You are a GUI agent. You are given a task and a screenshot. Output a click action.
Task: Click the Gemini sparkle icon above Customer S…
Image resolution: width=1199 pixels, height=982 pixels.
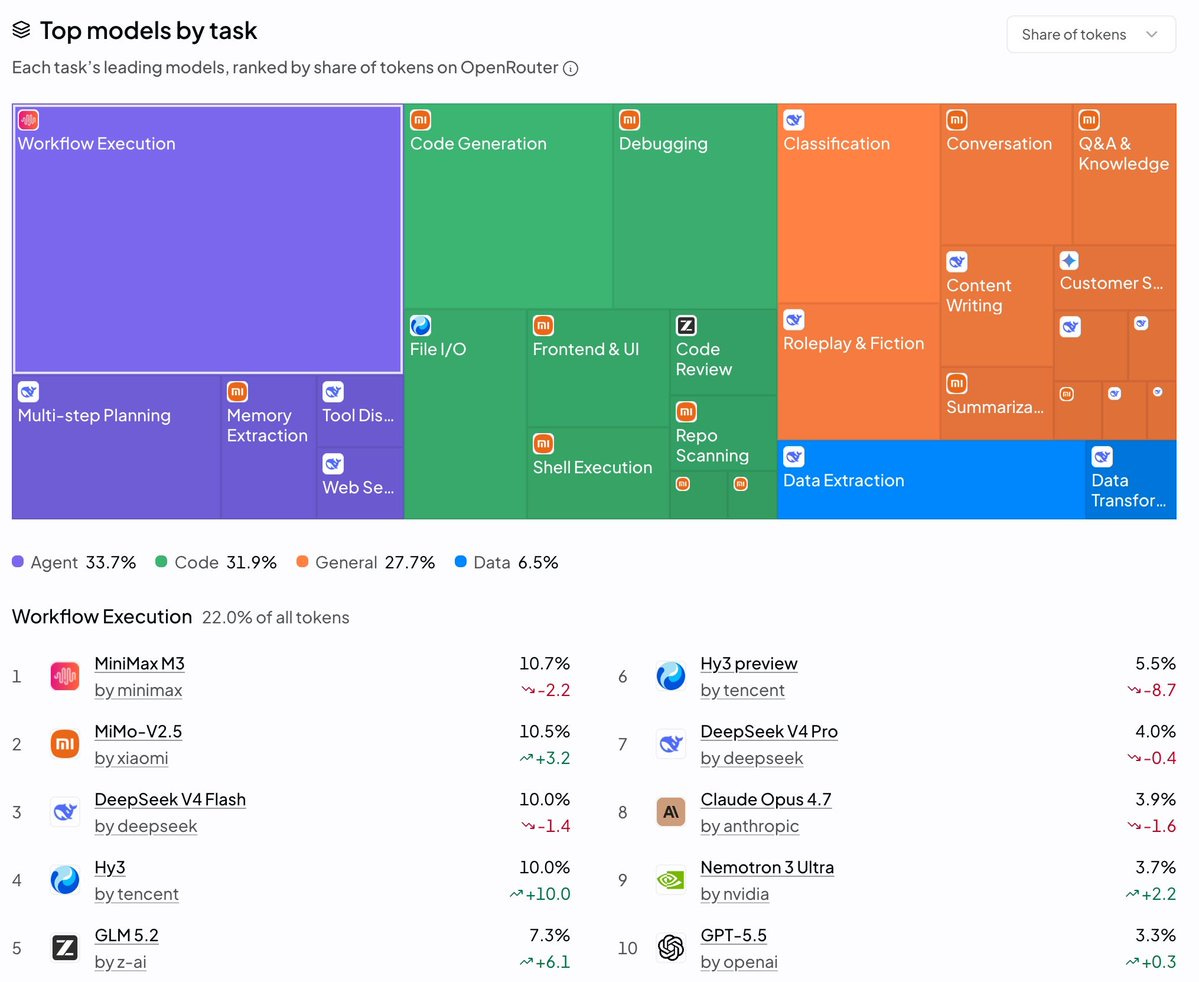pos(1069,260)
